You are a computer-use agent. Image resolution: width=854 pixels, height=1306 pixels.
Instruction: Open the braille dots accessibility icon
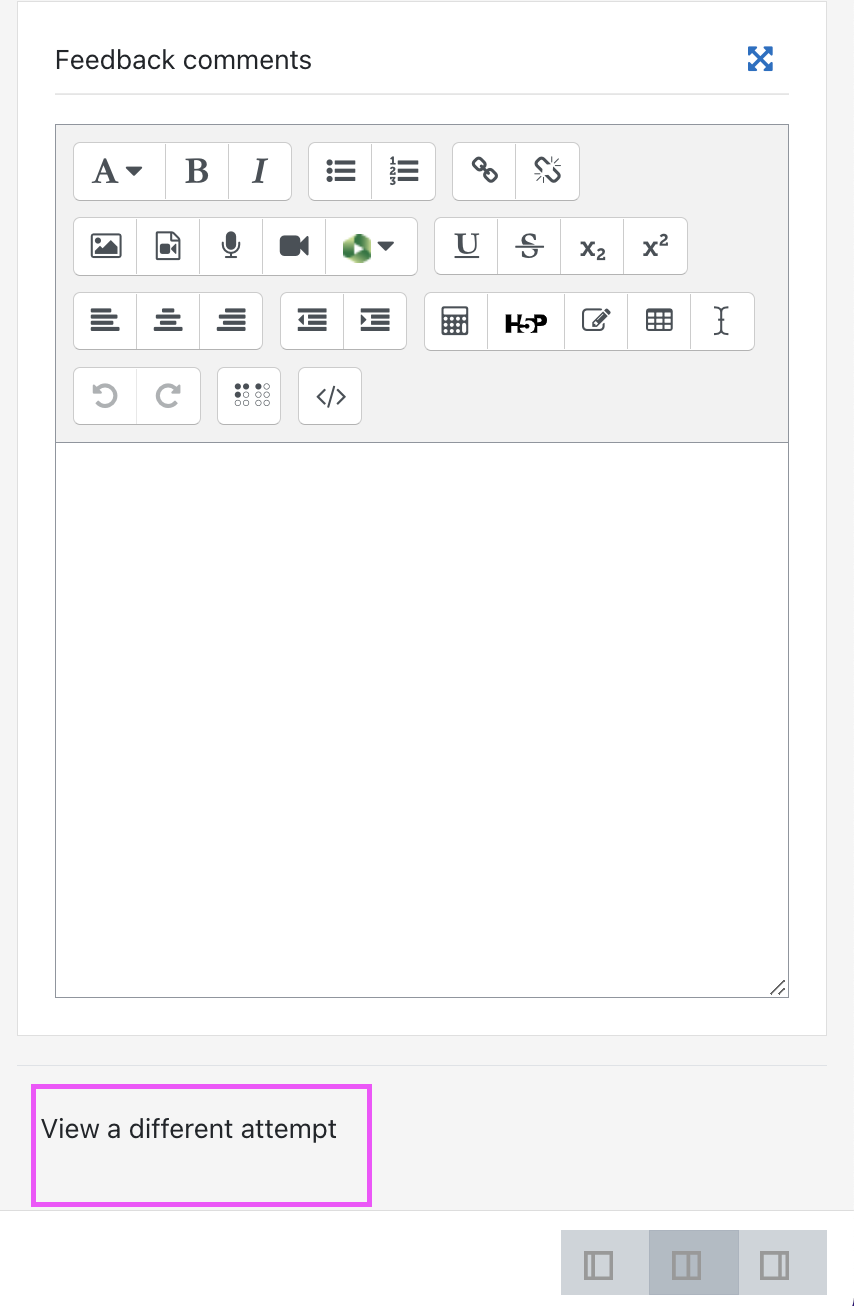[249, 396]
